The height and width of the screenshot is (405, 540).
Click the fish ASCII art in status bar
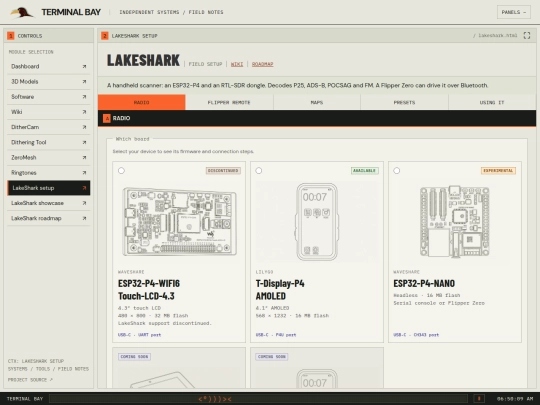[x=215, y=399]
